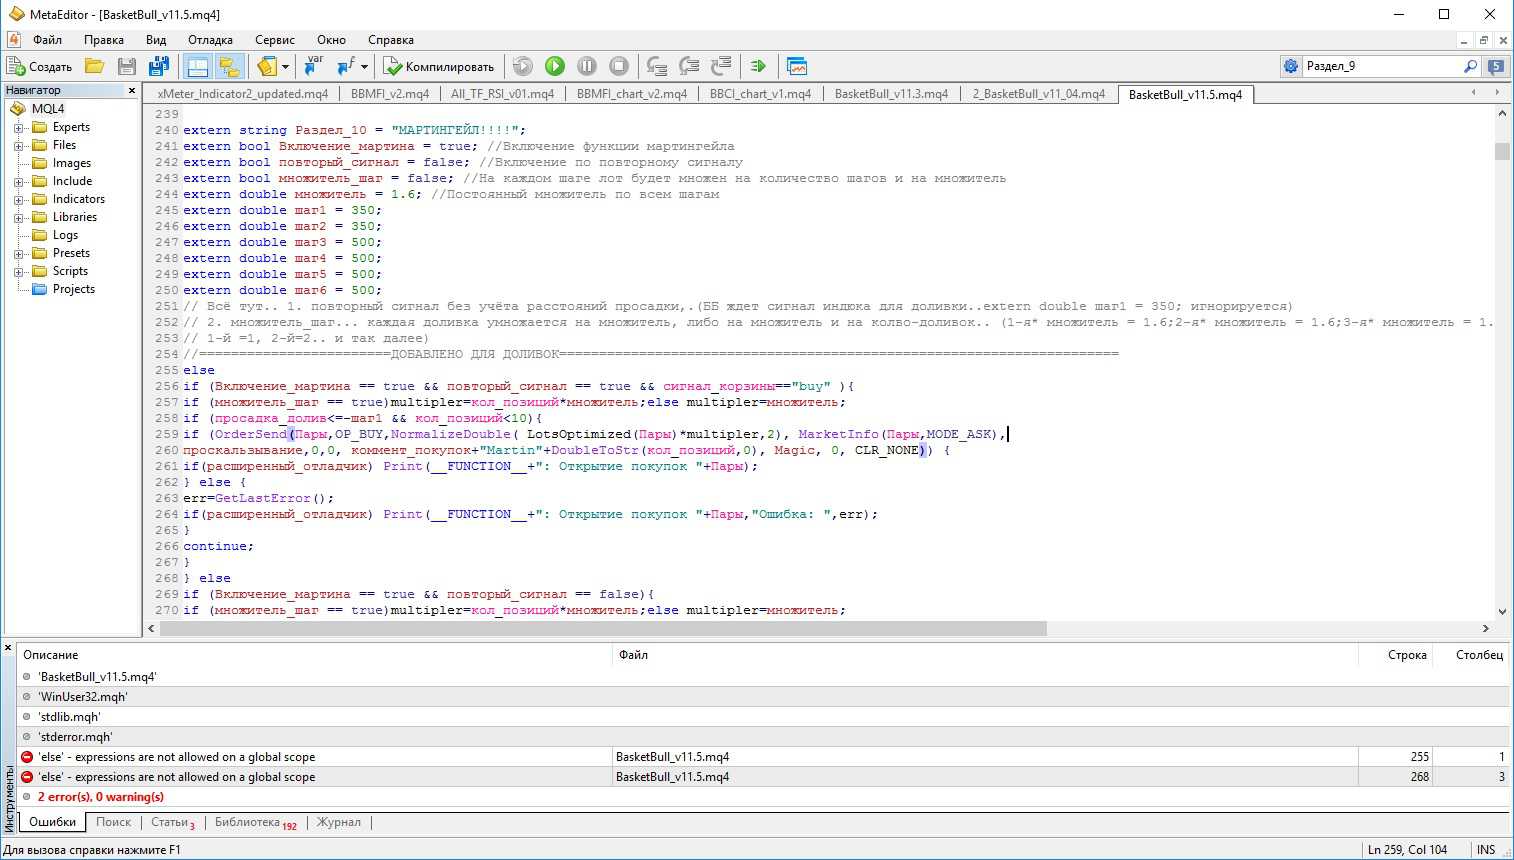Expand the Experts folder in Navigator
1514x860 pixels.
18,128
